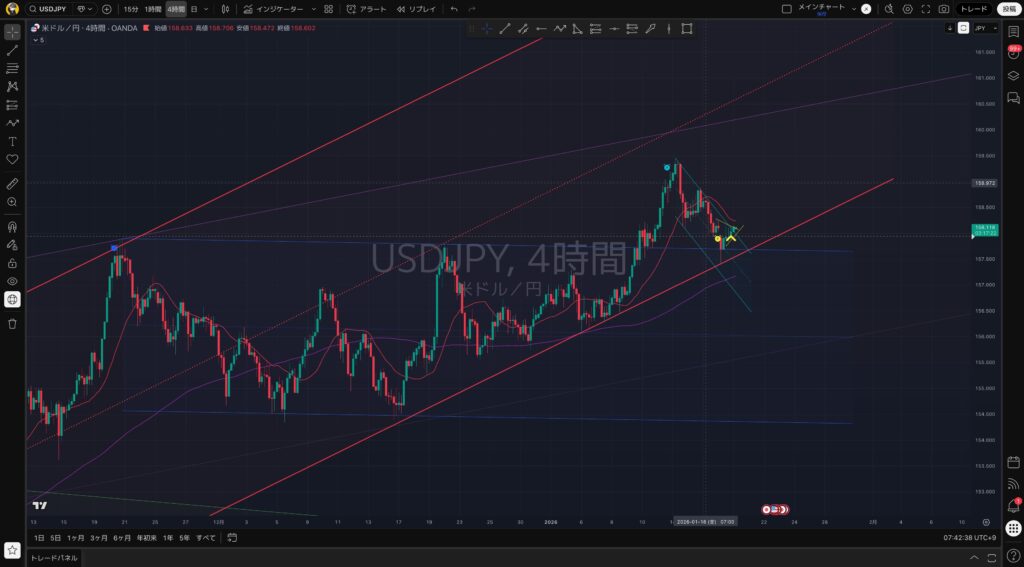The height and width of the screenshot is (567, 1024).
Task: Open the user profile avatar menu
Action: coord(12,9)
